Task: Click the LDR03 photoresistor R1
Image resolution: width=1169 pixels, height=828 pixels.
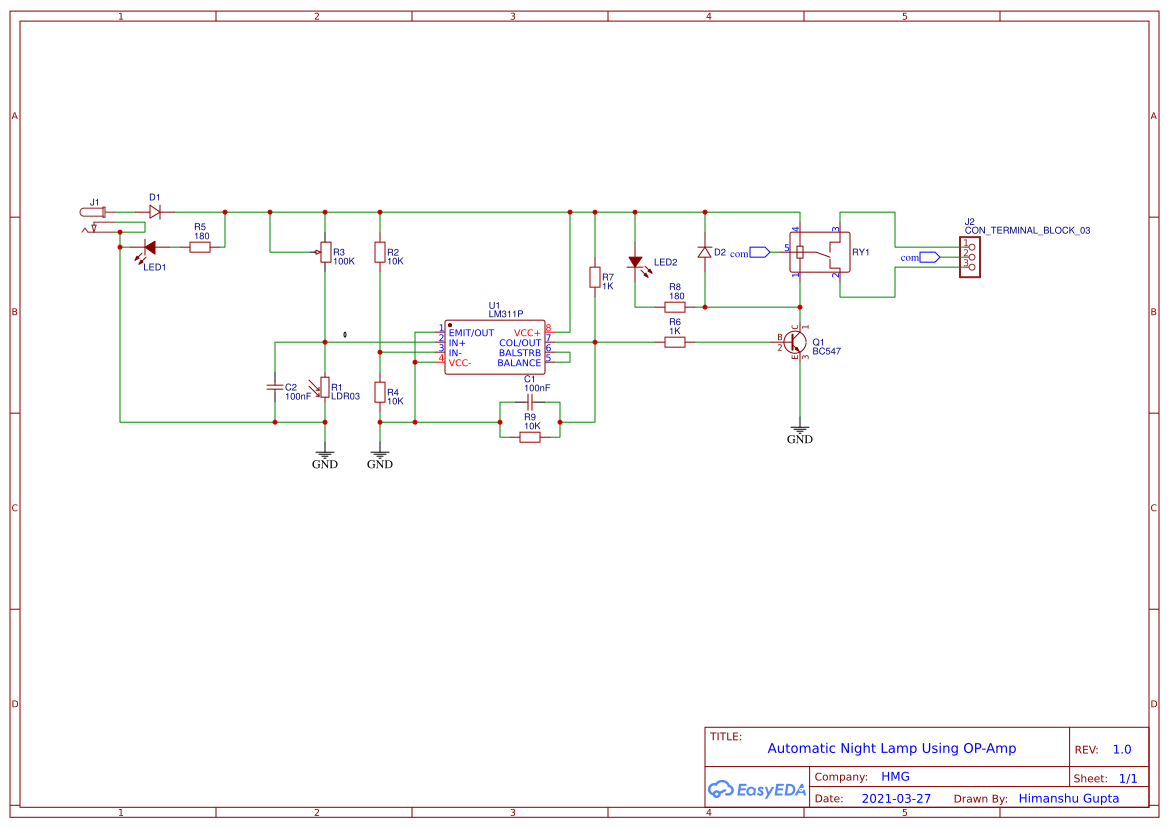Action: 323,387
